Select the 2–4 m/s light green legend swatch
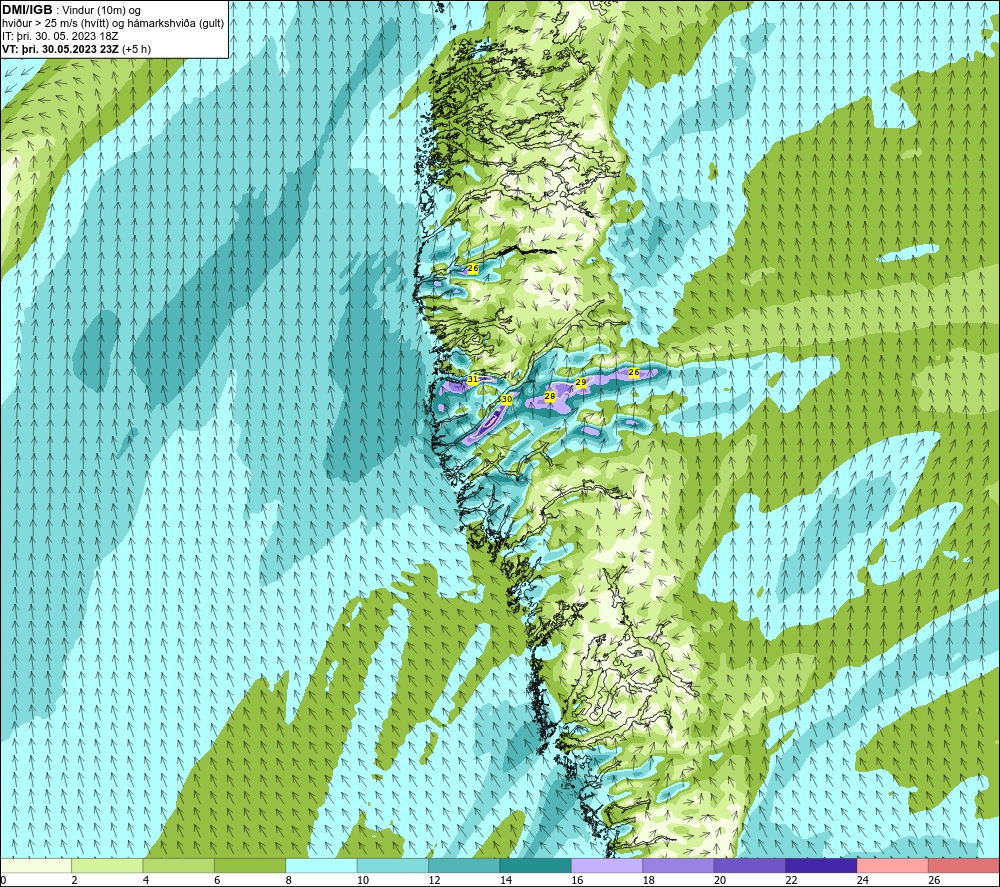 [x=107, y=865]
